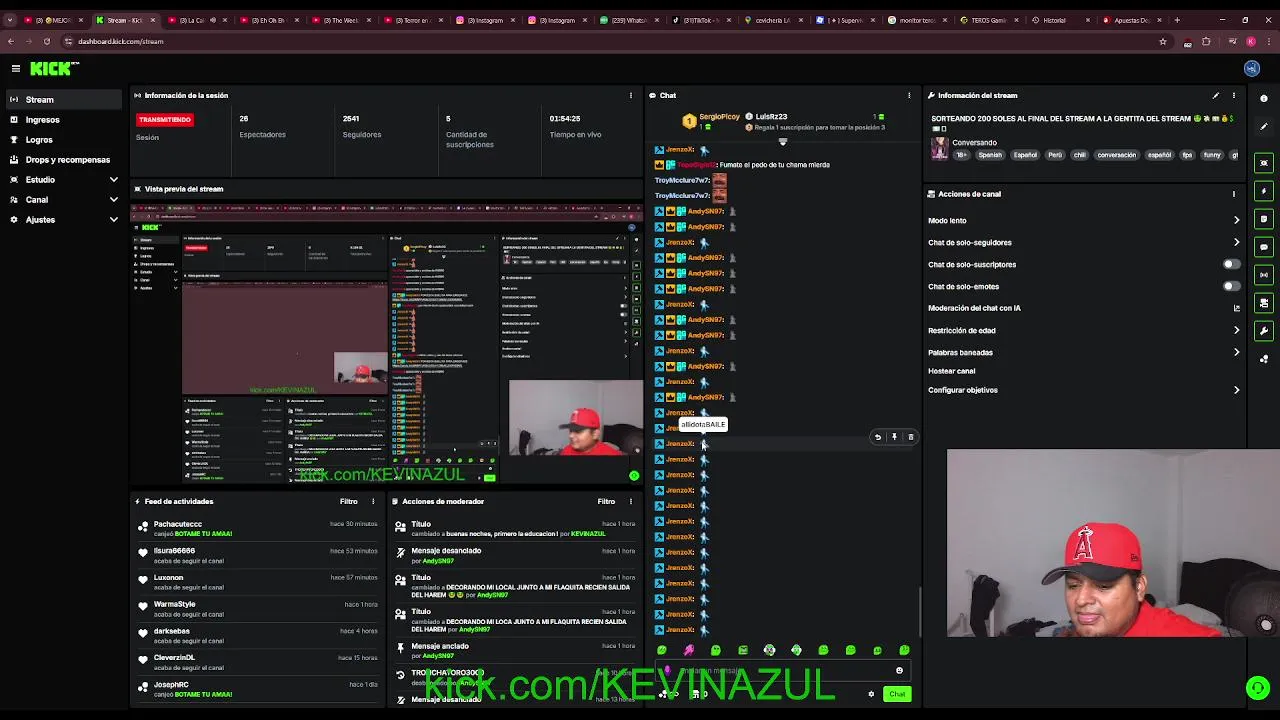Open the Información del stream options menu
Image resolution: width=1280 pixels, height=720 pixels.
pos(1234,95)
